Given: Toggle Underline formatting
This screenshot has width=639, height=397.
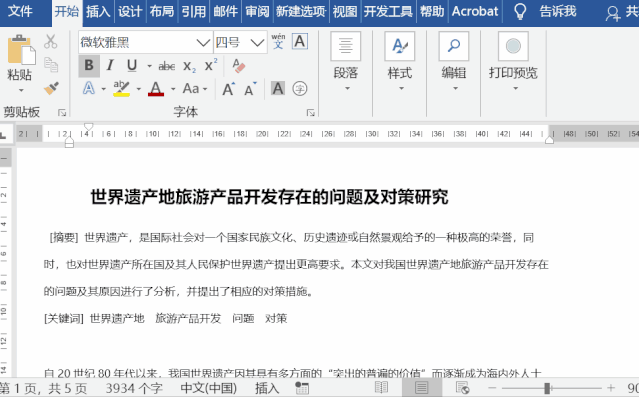Looking at the screenshot, I should click(x=132, y=66).
